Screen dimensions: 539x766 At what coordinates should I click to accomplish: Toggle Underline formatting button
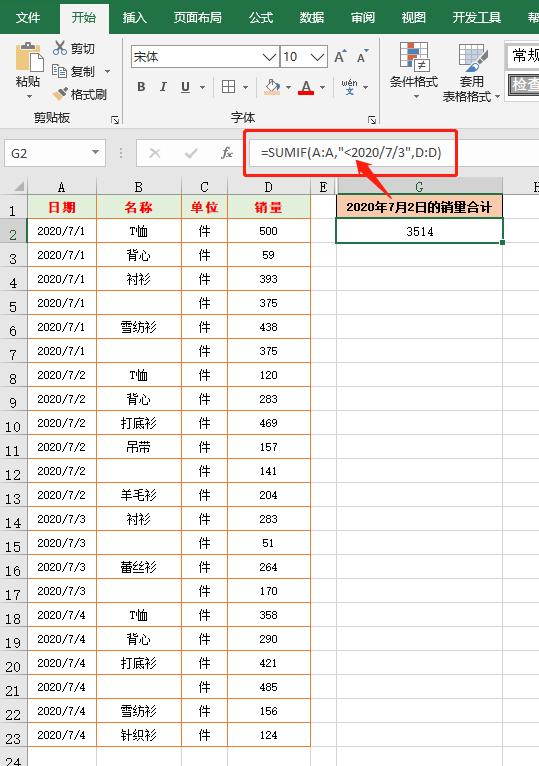[x=185, y=87]
